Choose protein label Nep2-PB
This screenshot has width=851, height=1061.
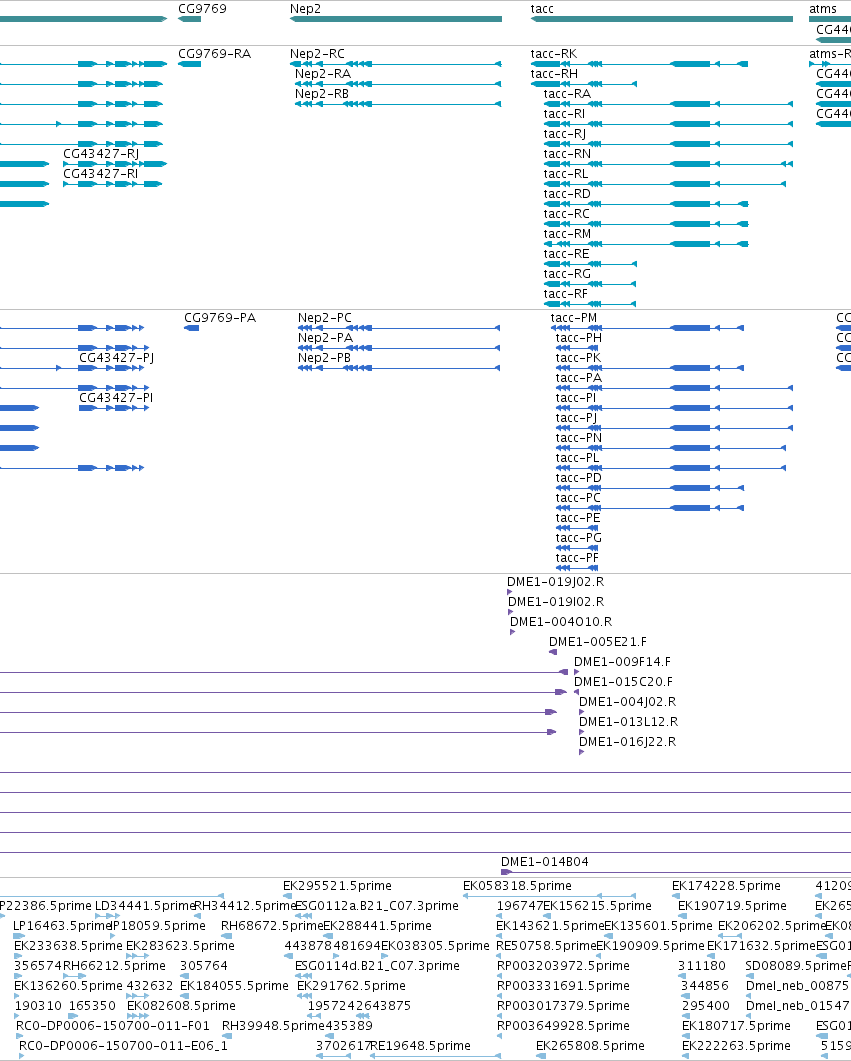(x=324, y=357)
